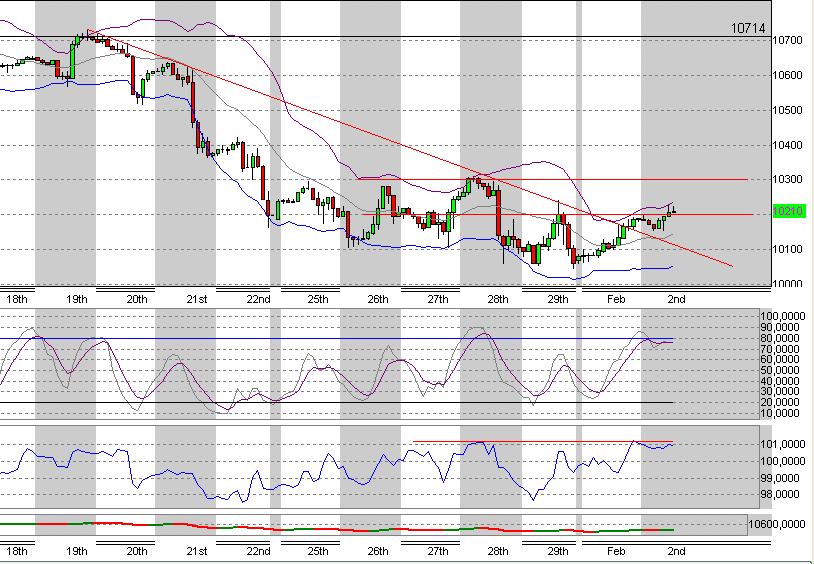Click the 101,0000 momentum scale label
The image size is (814, 564).
click(x=783, y=445)
